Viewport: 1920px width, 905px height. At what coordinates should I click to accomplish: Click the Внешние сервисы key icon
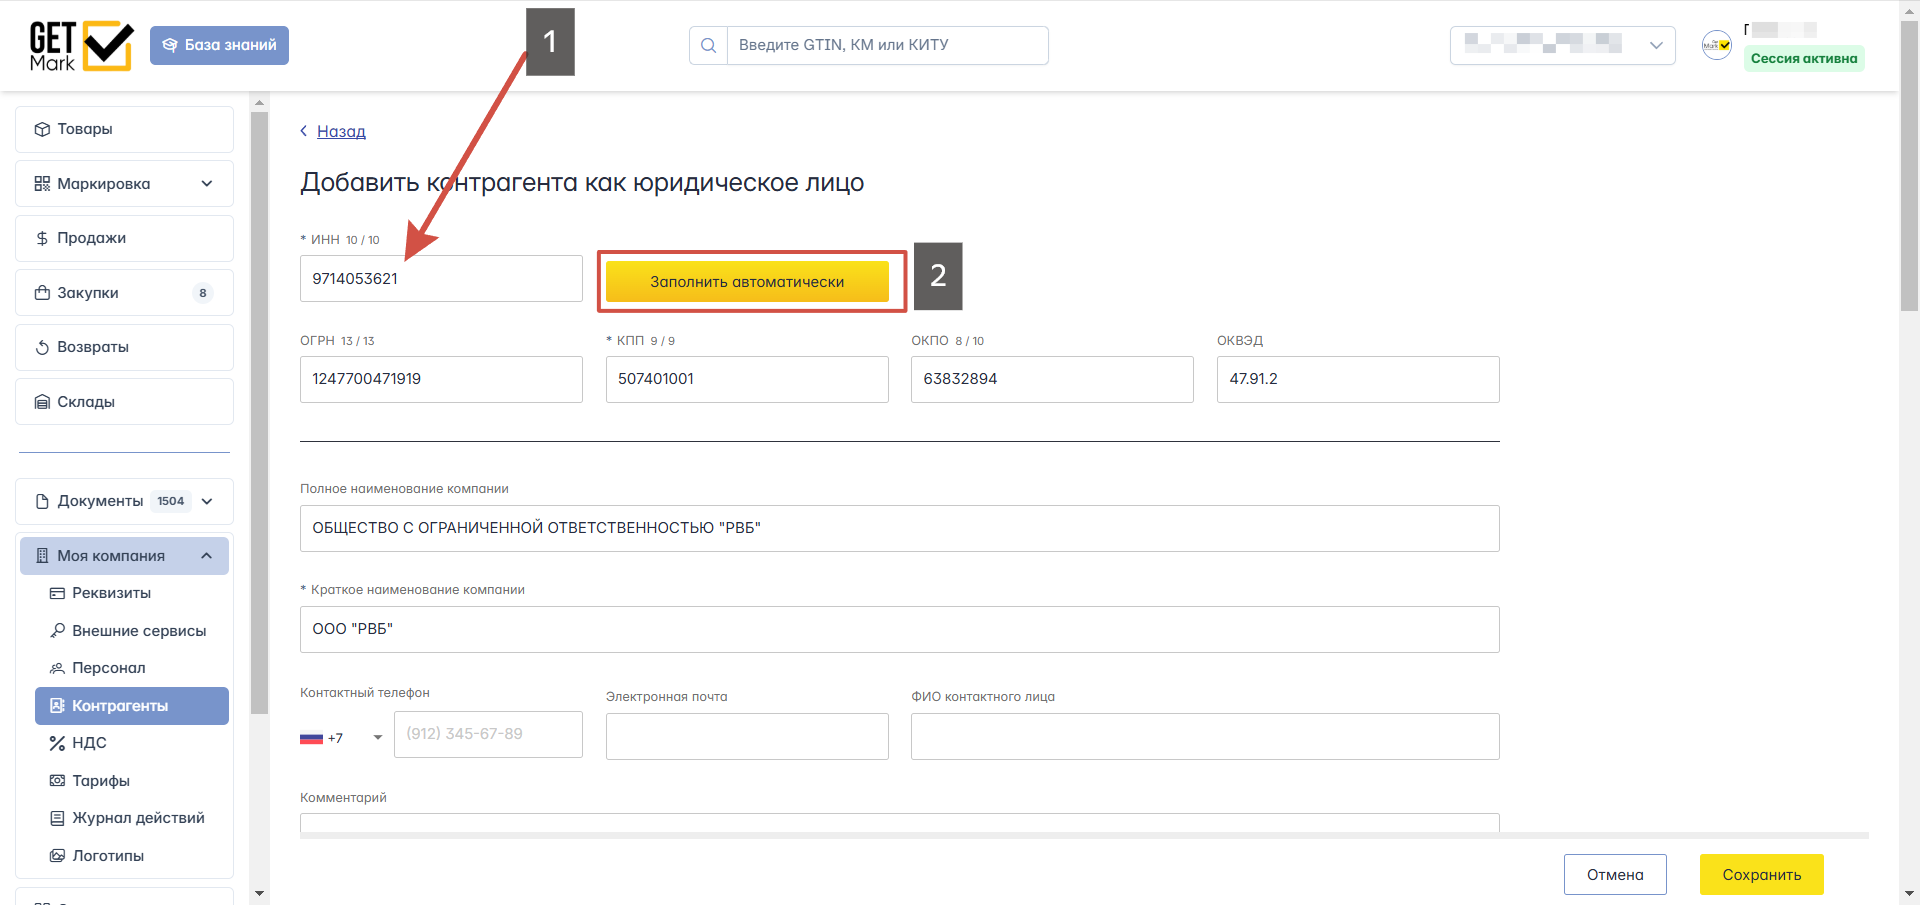click(57, 631)
